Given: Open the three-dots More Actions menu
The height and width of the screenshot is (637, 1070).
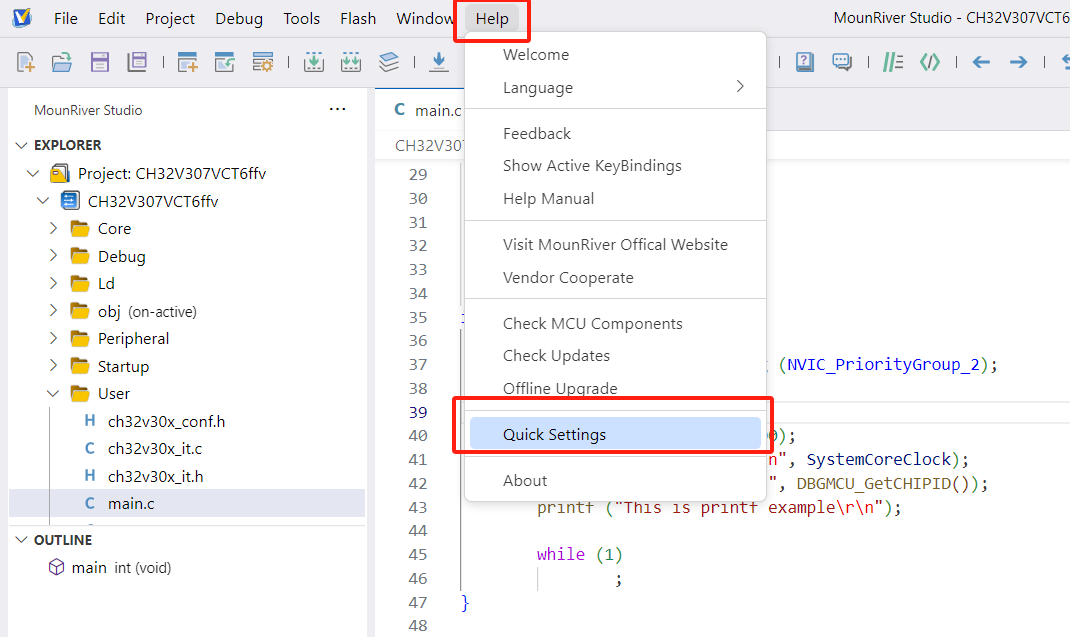Looking at the screenshot, I should tap(337, 109).
